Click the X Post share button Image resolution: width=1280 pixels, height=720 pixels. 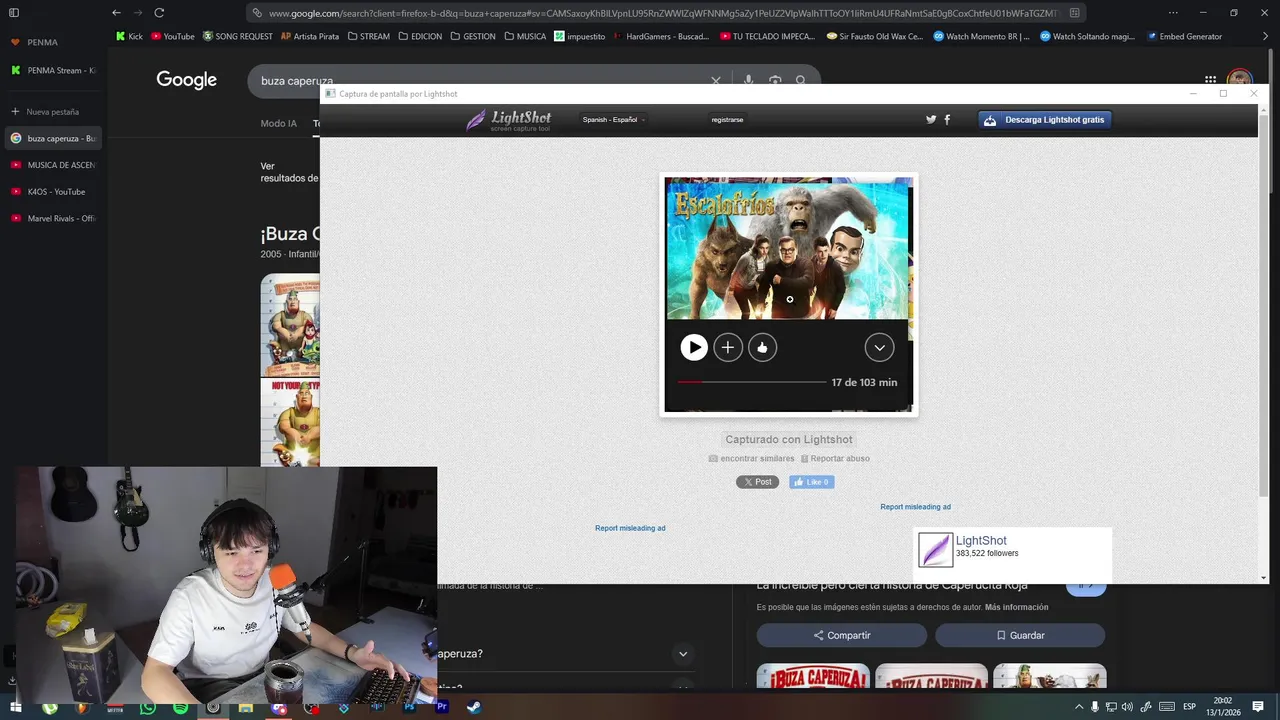tap(757, 482)
